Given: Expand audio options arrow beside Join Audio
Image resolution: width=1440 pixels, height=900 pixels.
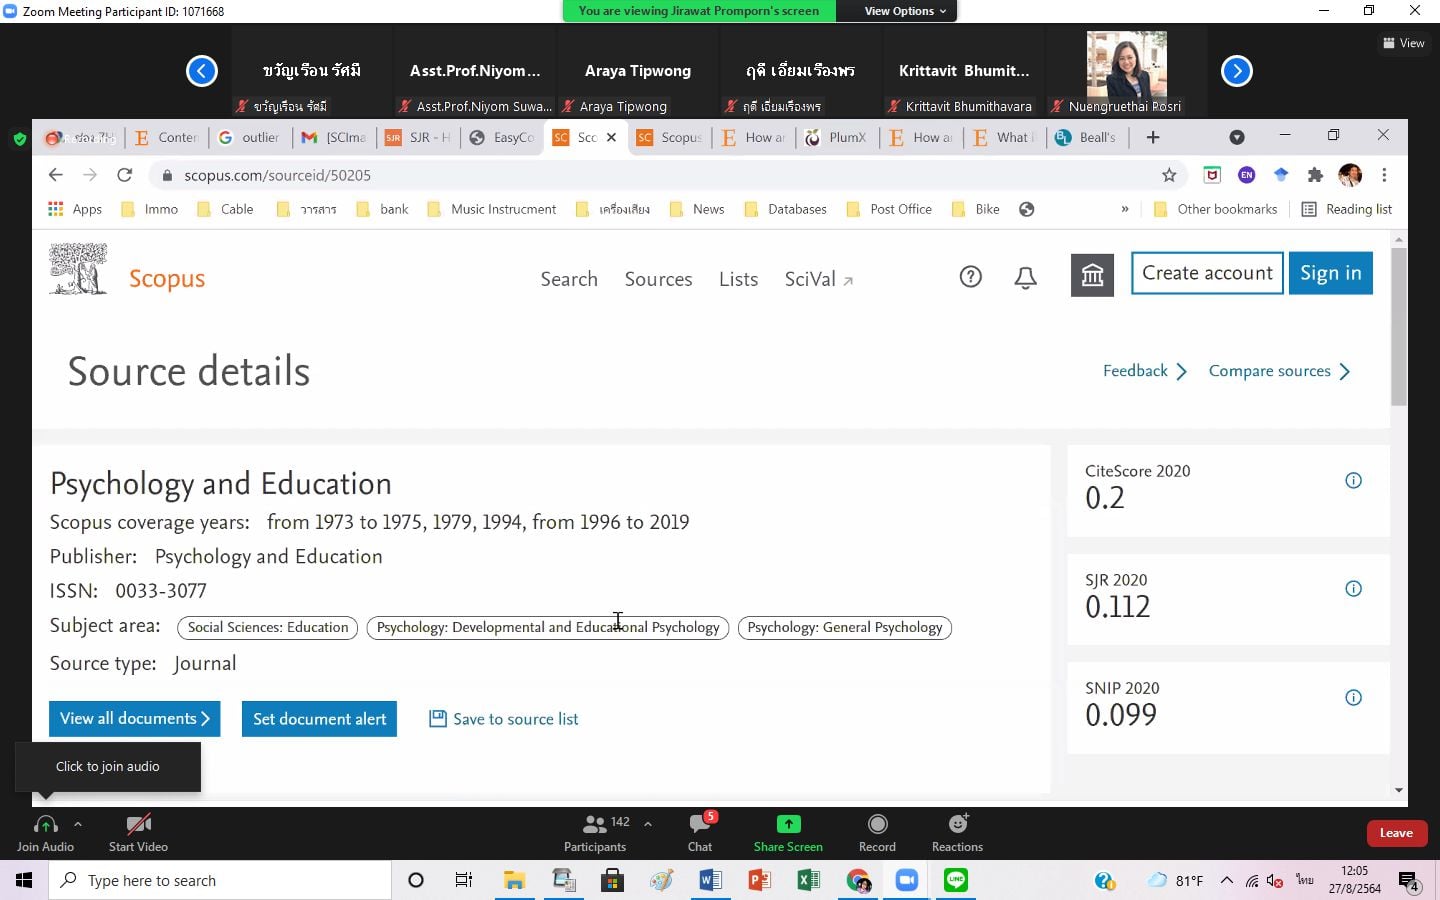Looking at the screenshot, I should [78, 824].
